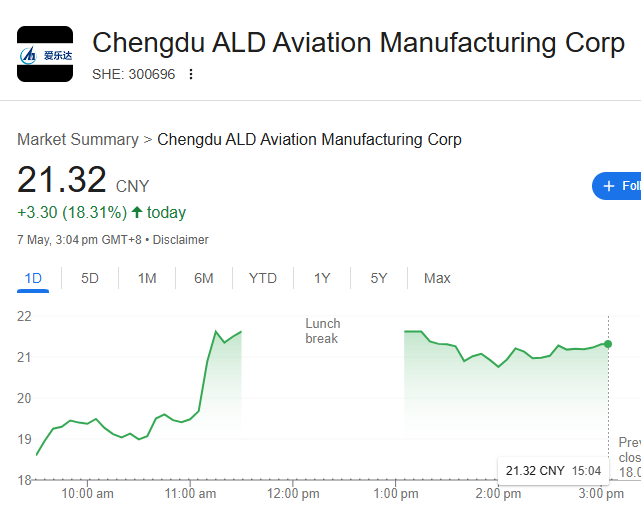Open the Market Summary breadcrumb link

pos(78,140)
